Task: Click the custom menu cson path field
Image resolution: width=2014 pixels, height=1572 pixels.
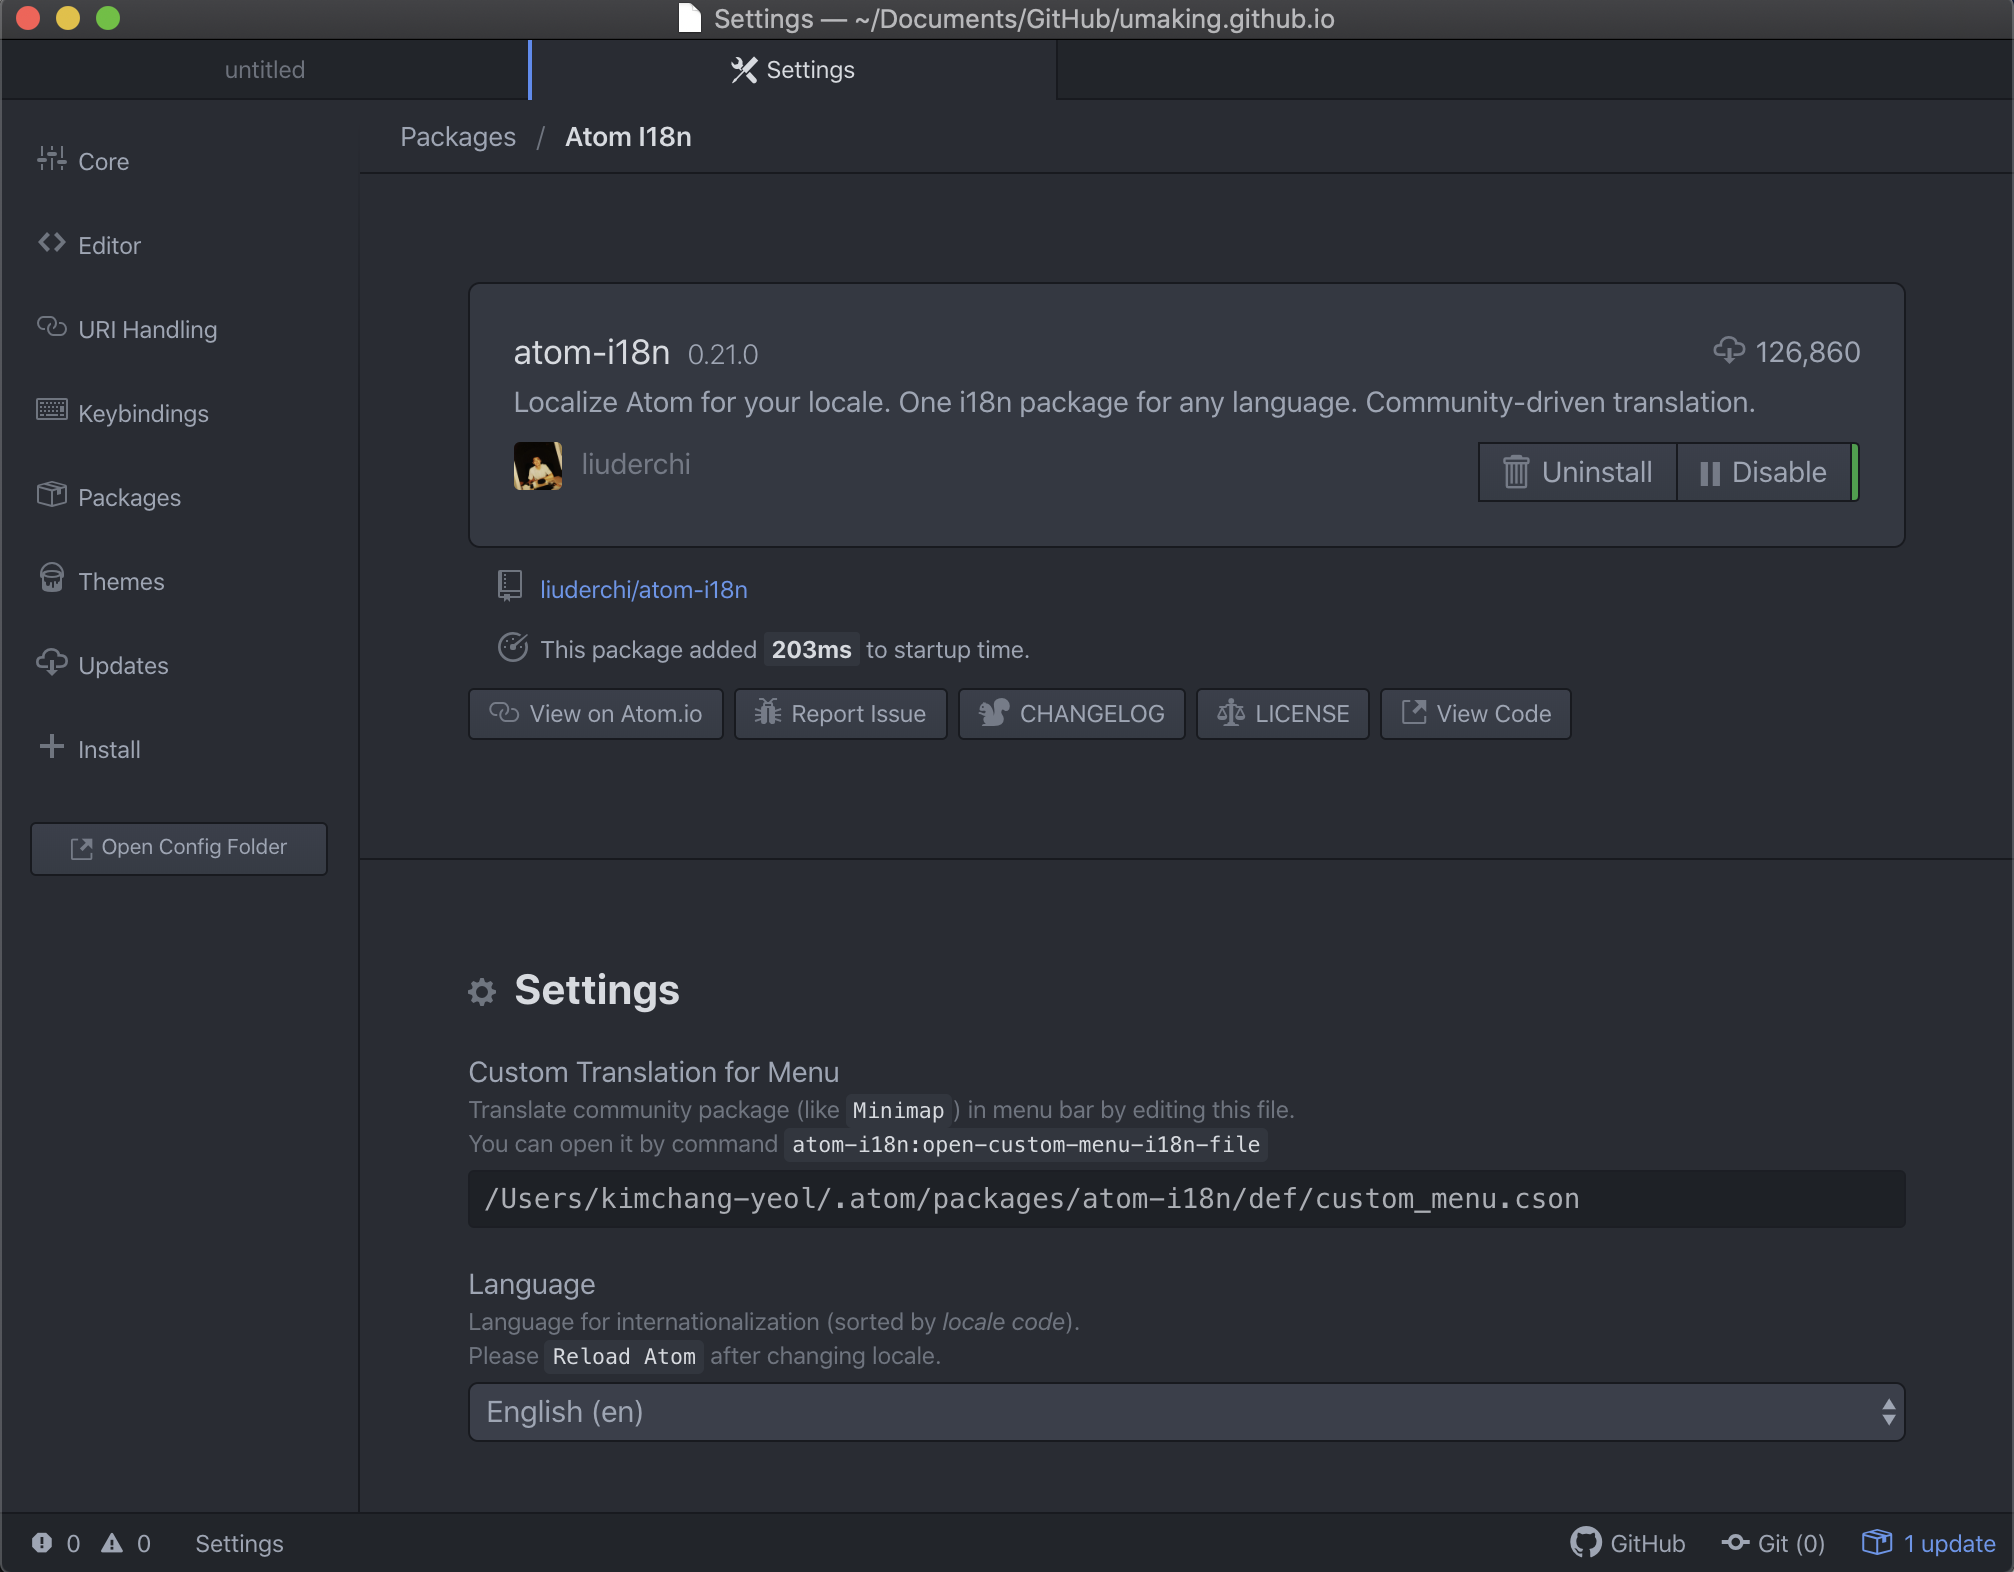Action: tap(1186, 1199)
